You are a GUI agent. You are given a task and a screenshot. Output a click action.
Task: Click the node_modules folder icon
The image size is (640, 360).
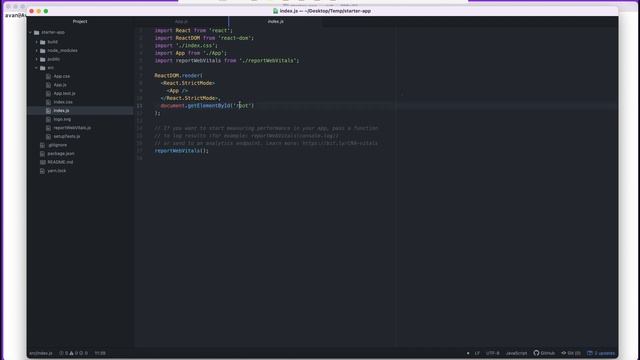(x=42, y=51)
